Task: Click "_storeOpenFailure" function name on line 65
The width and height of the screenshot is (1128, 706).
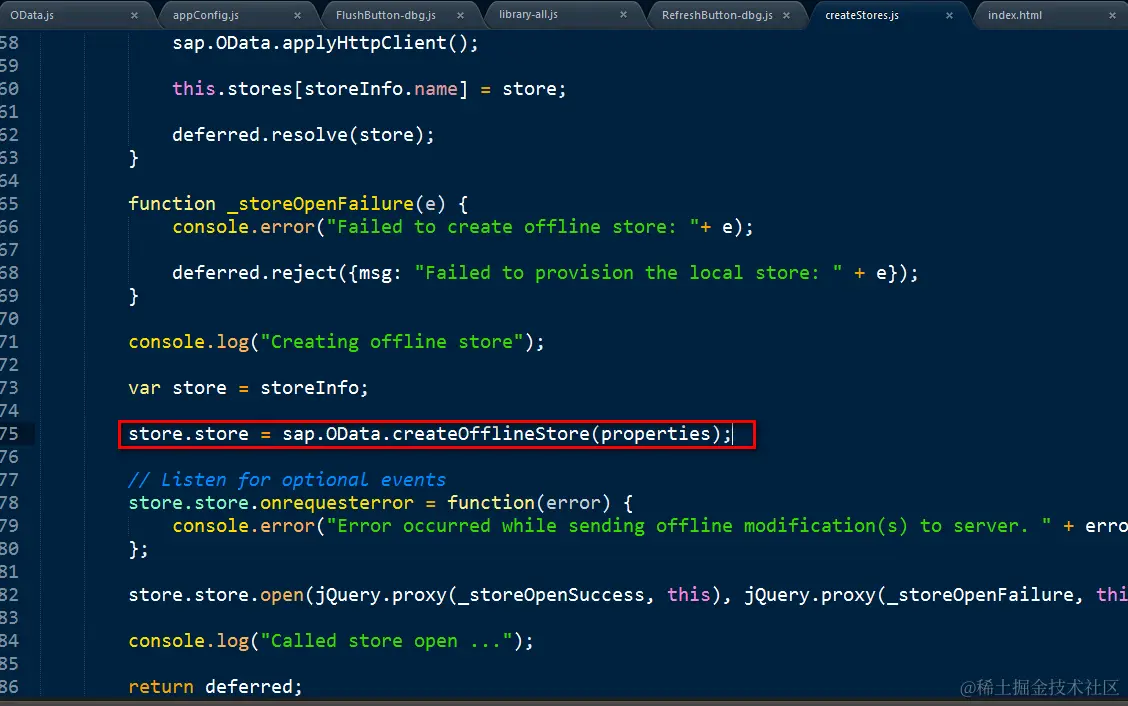Action: coord(320,204)
